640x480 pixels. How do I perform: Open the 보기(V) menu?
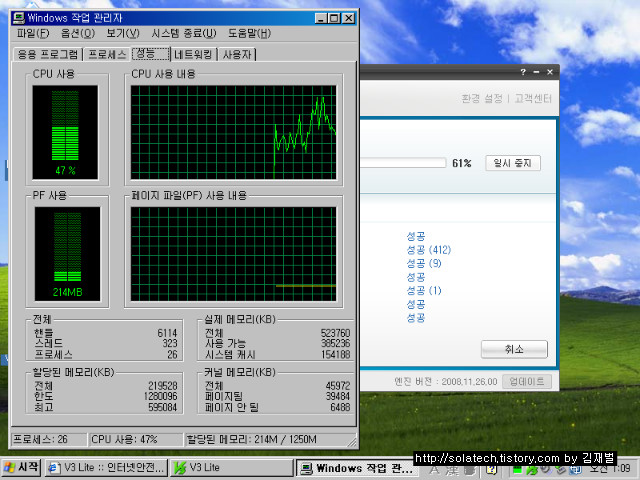coord(123,33)
